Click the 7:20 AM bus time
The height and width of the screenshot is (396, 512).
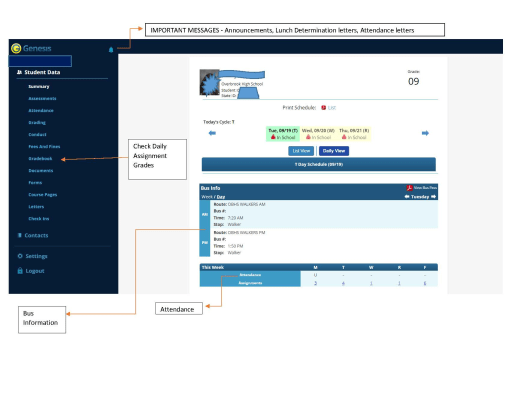(235, 218)
